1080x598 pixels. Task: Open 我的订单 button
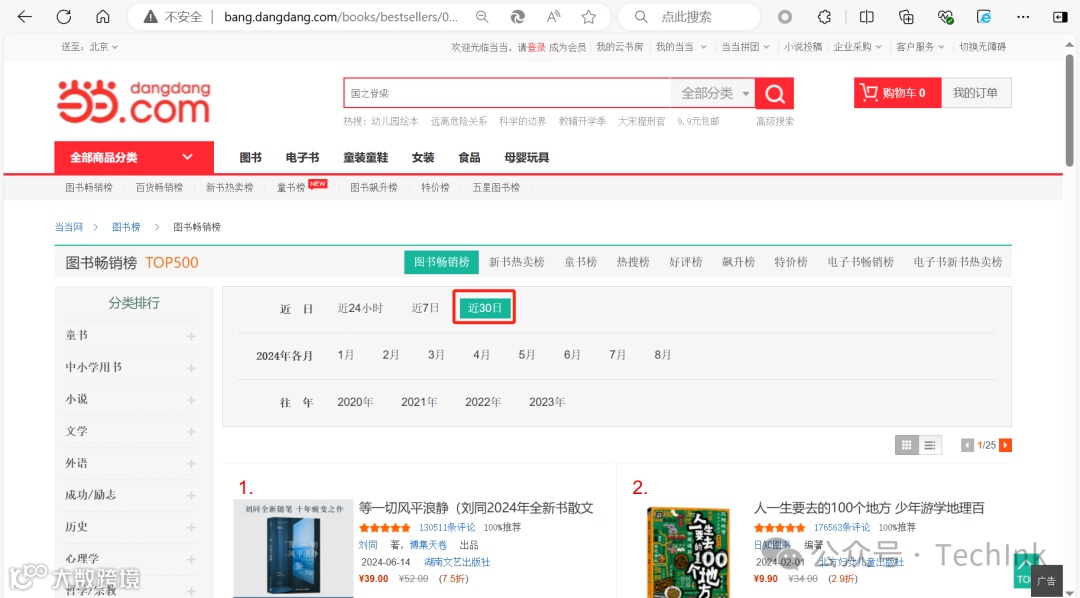tap(975, 92)
